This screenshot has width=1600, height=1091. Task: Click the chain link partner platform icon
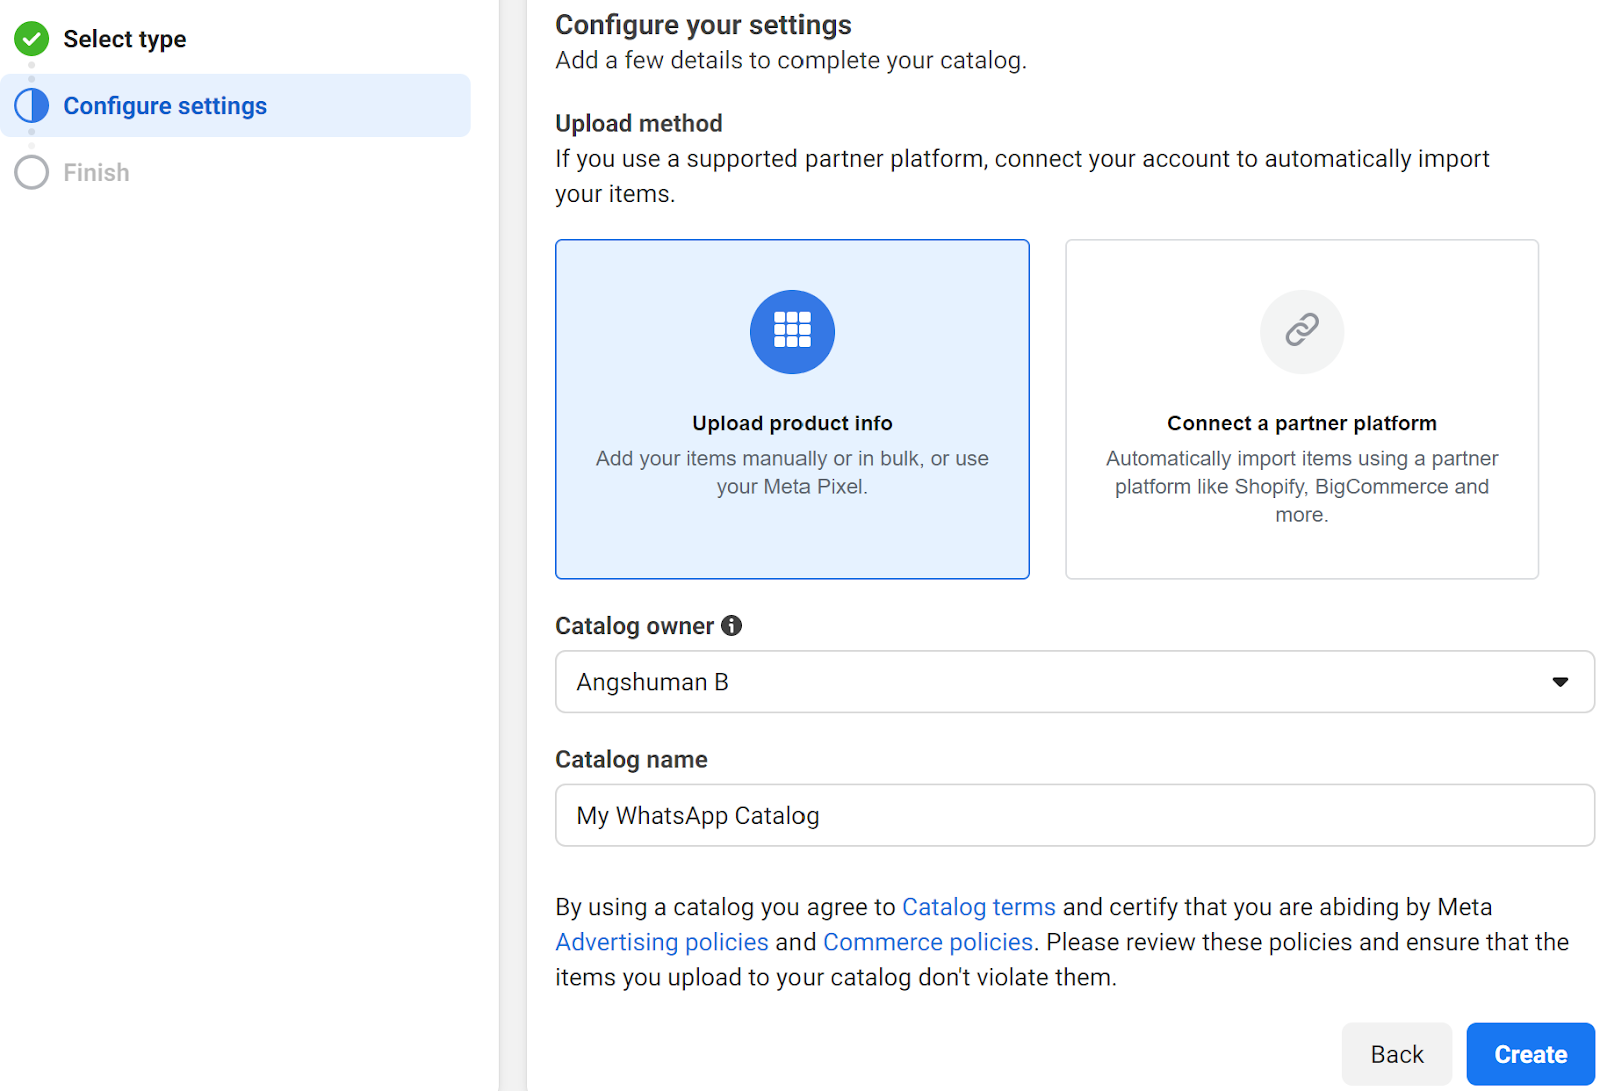pos(1301,331)
